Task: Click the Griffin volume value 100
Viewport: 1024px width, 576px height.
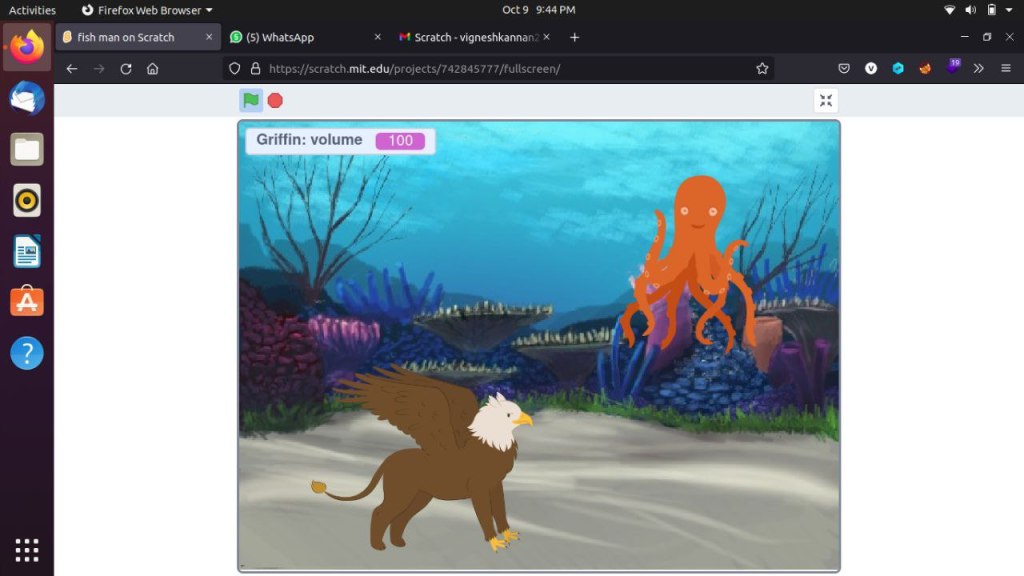Action: point(400,141)
